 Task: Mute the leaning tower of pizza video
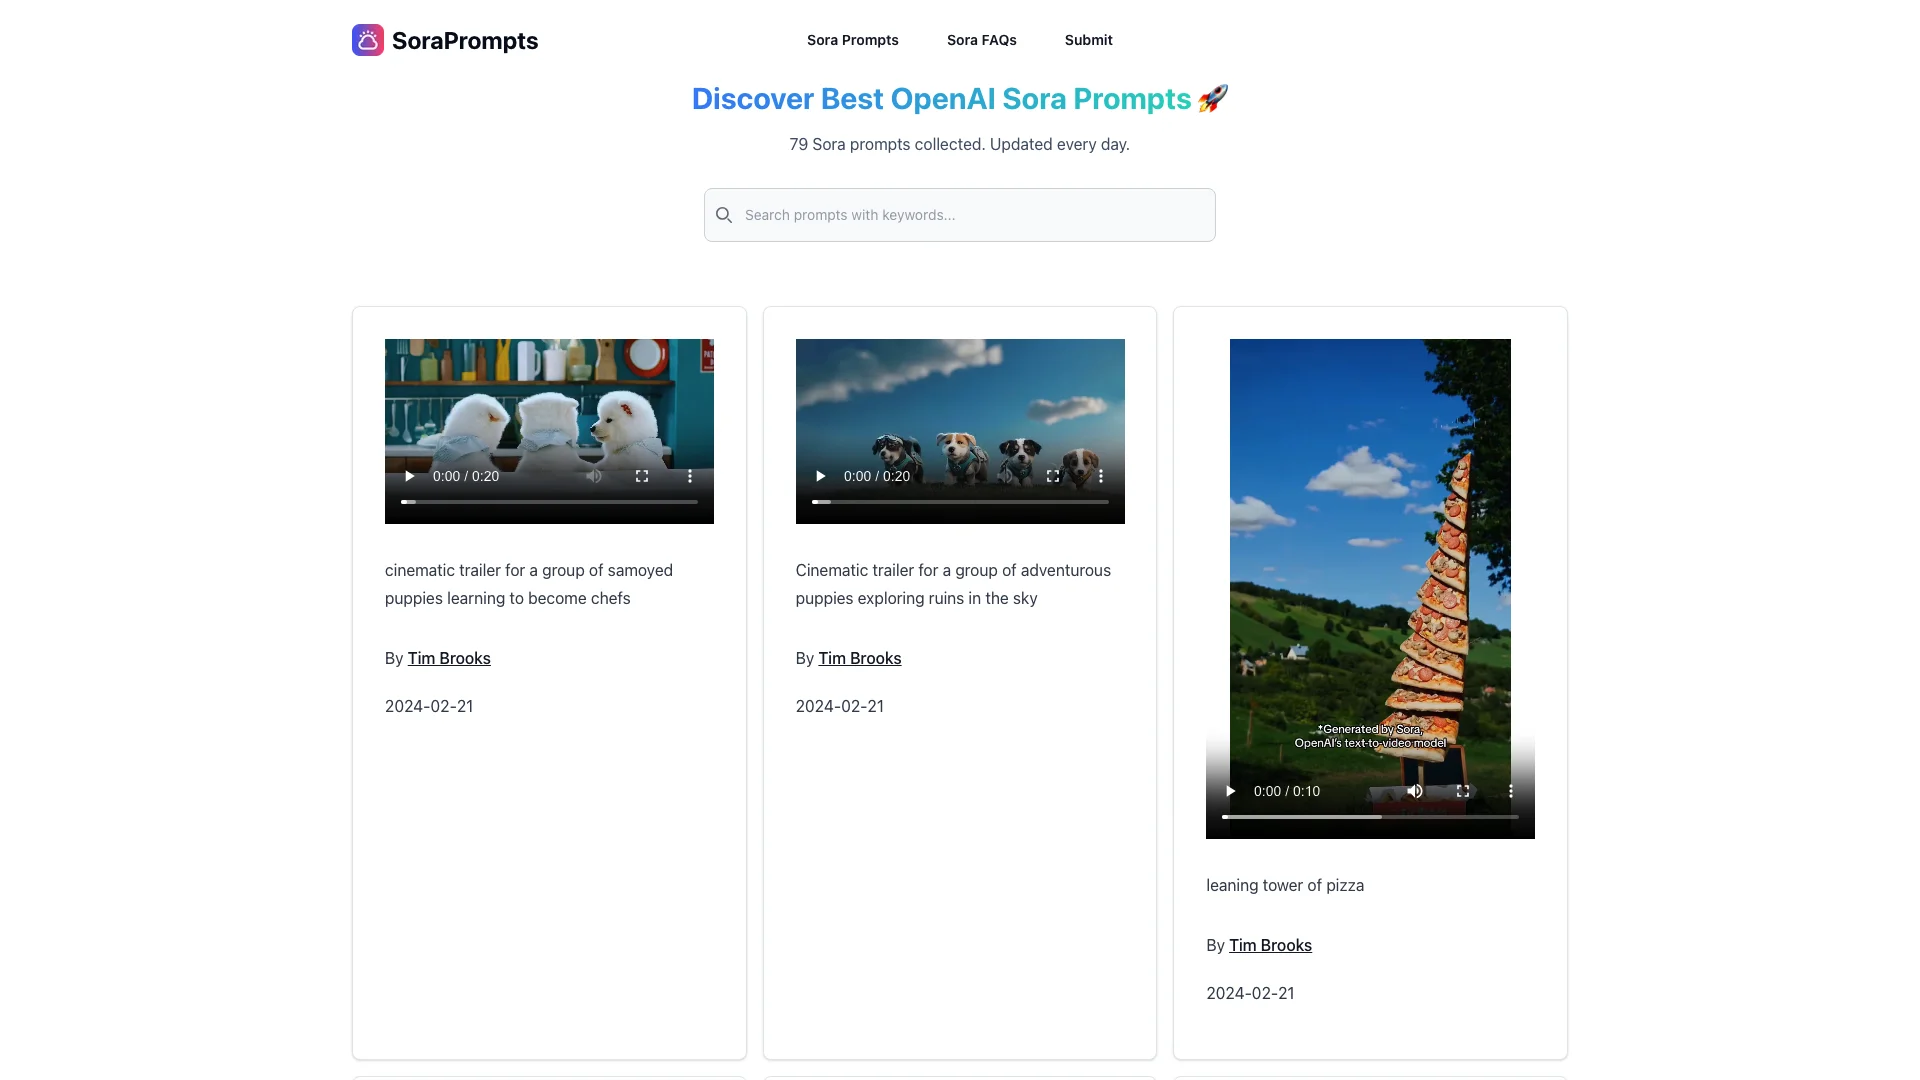point(1415,791)
